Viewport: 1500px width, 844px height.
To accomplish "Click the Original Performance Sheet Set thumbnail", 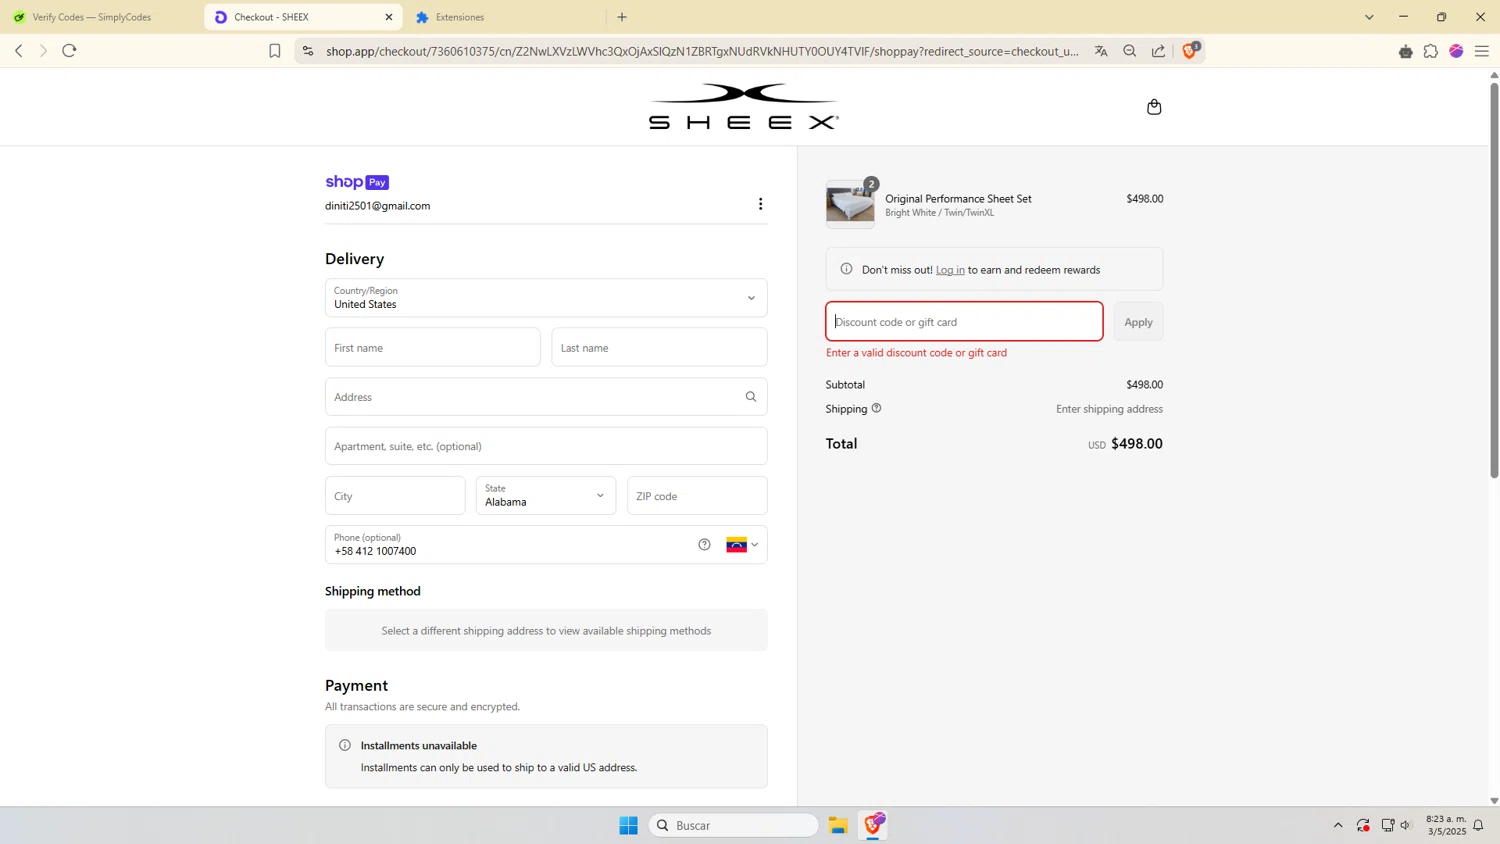I will pos(850,204).
